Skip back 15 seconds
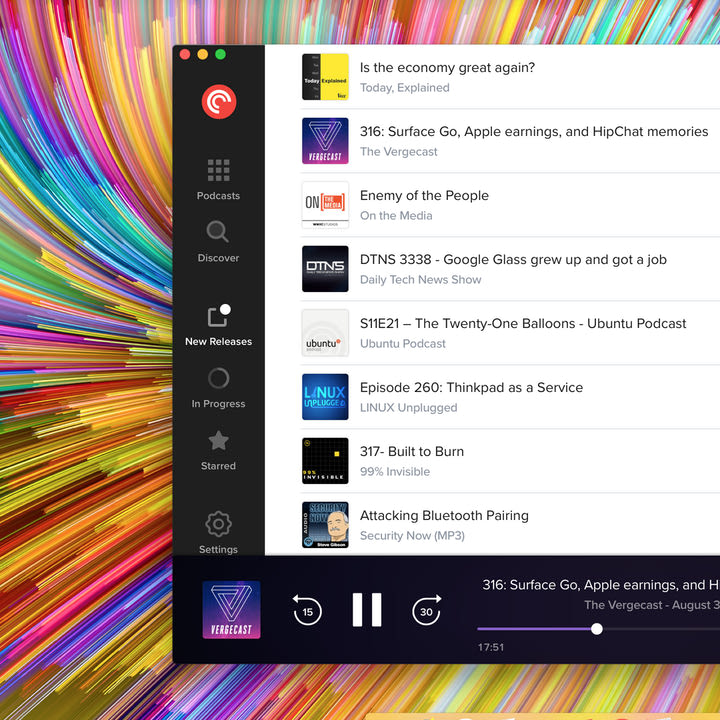 pyautogui.click(x=307, y=610)
